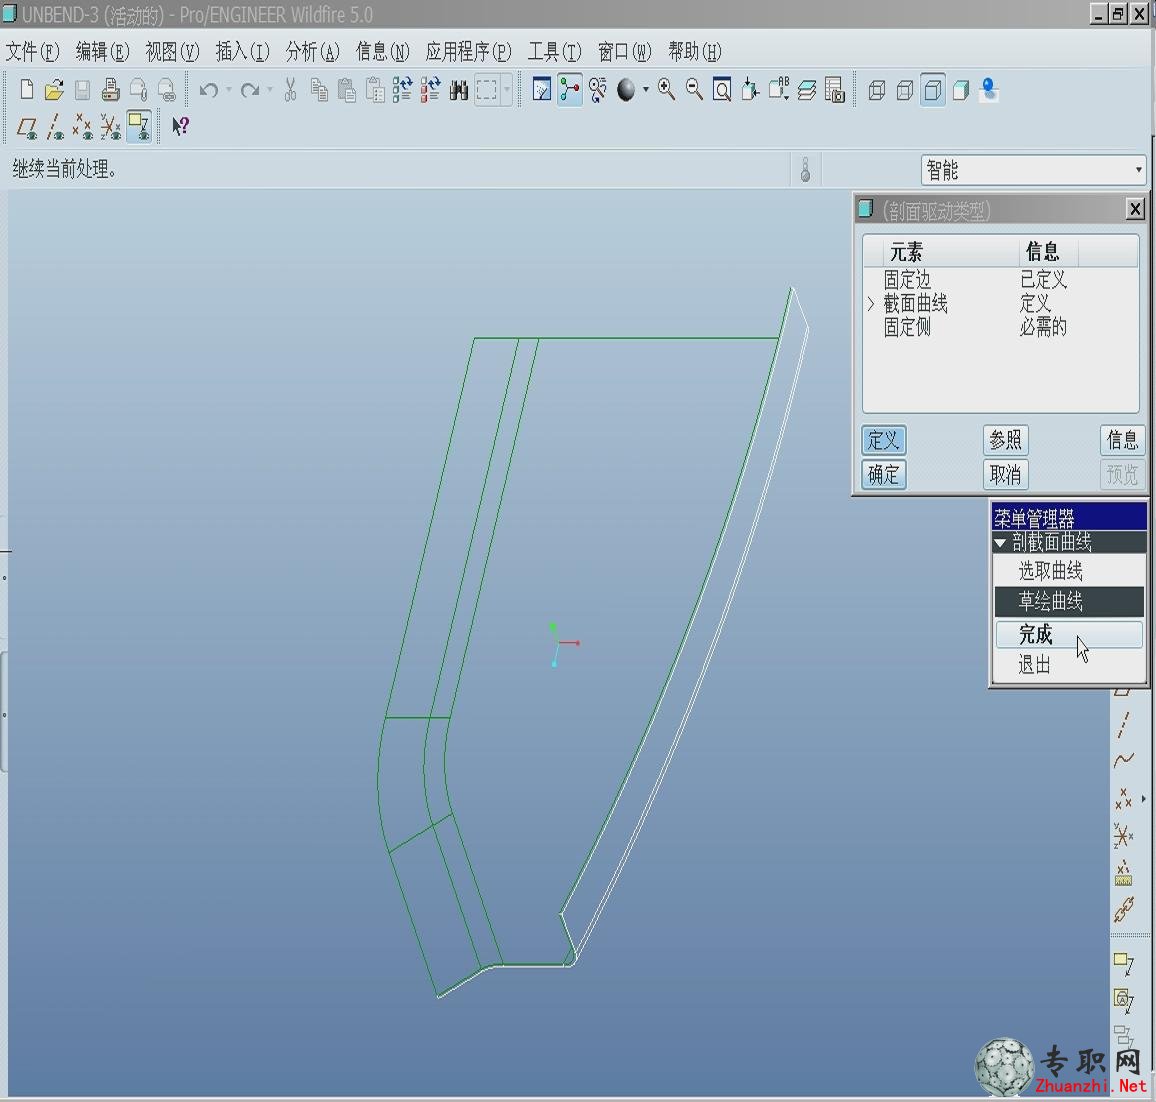This screenshot has height=1102, width=1156.
Task: Create a new file with the blank page icon
Action: coord(27,90)
